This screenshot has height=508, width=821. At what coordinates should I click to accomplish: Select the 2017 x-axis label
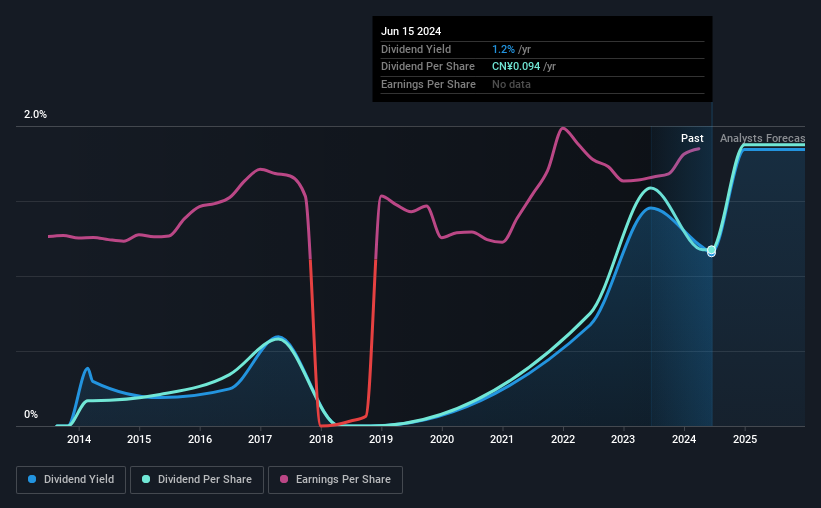click(260, 439)
